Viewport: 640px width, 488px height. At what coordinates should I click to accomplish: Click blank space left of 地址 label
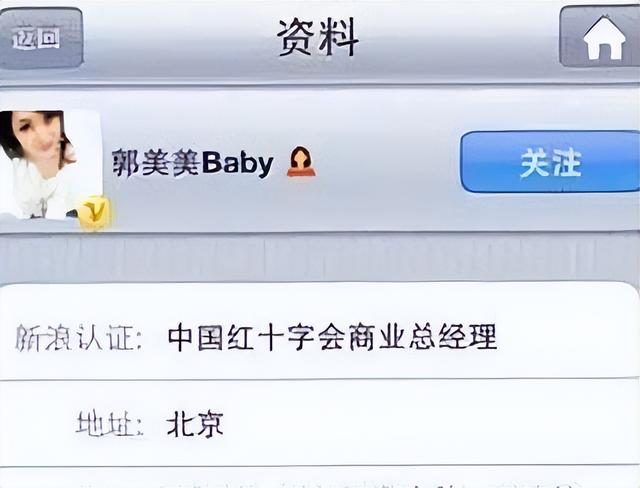[38, 424]
